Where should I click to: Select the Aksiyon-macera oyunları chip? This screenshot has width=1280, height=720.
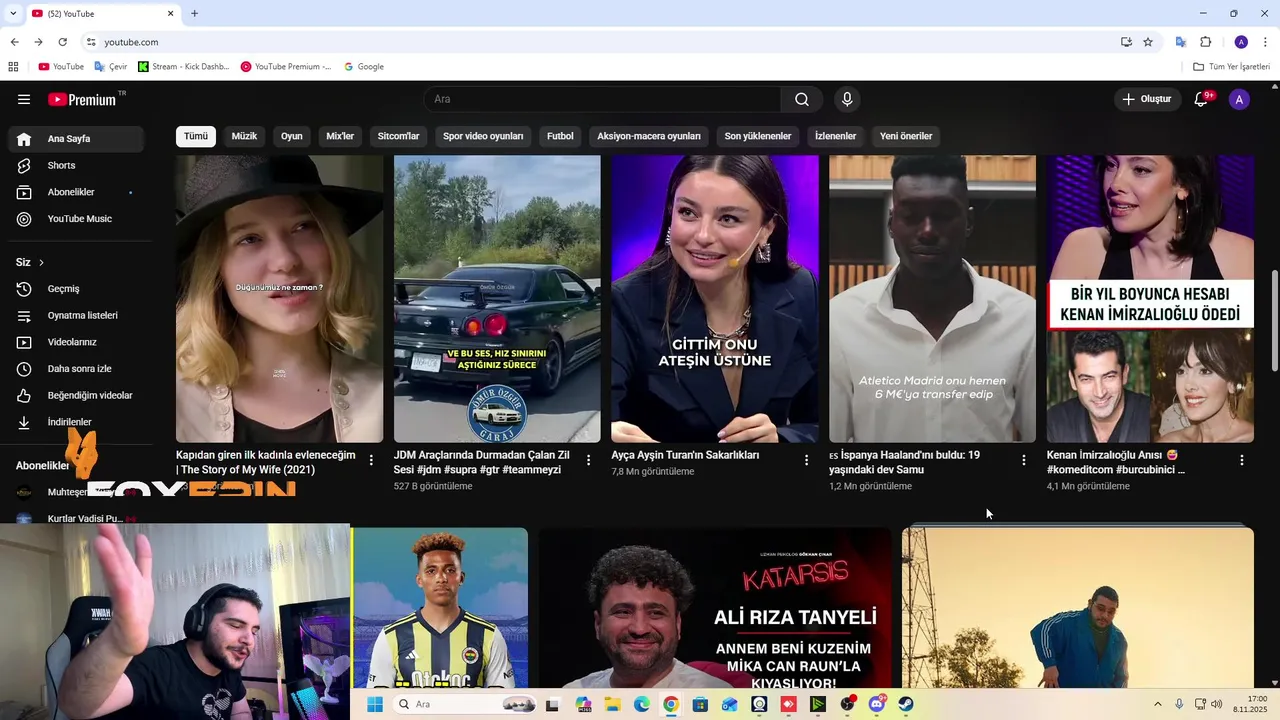point(649,136)
